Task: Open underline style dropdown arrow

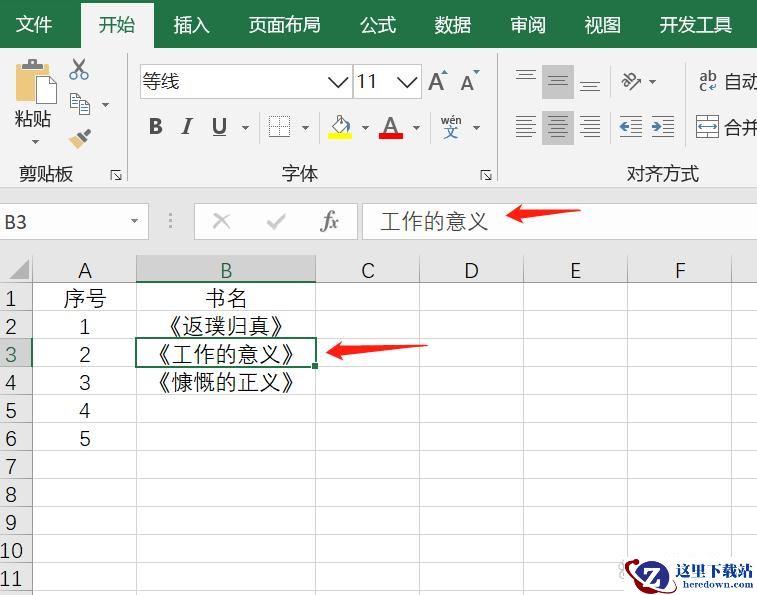Action: click(x=245, y=128)
